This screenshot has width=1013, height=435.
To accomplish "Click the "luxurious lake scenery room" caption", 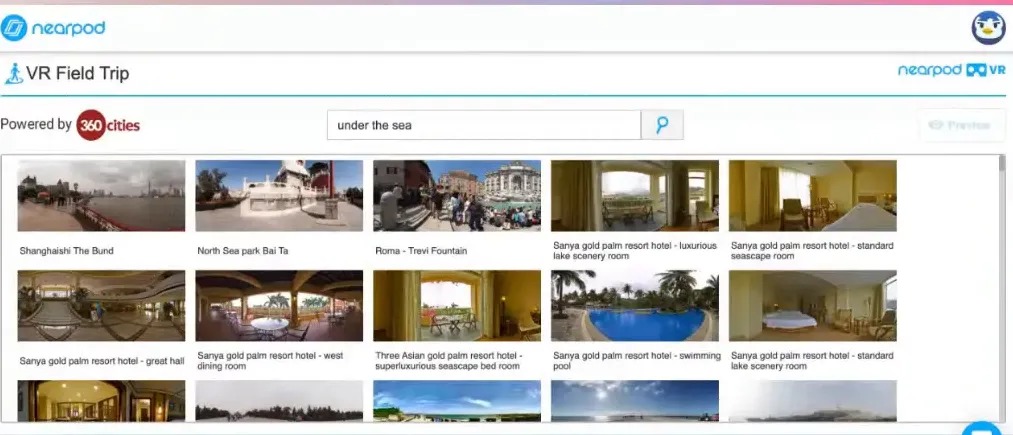I will [x=634, y=251].
